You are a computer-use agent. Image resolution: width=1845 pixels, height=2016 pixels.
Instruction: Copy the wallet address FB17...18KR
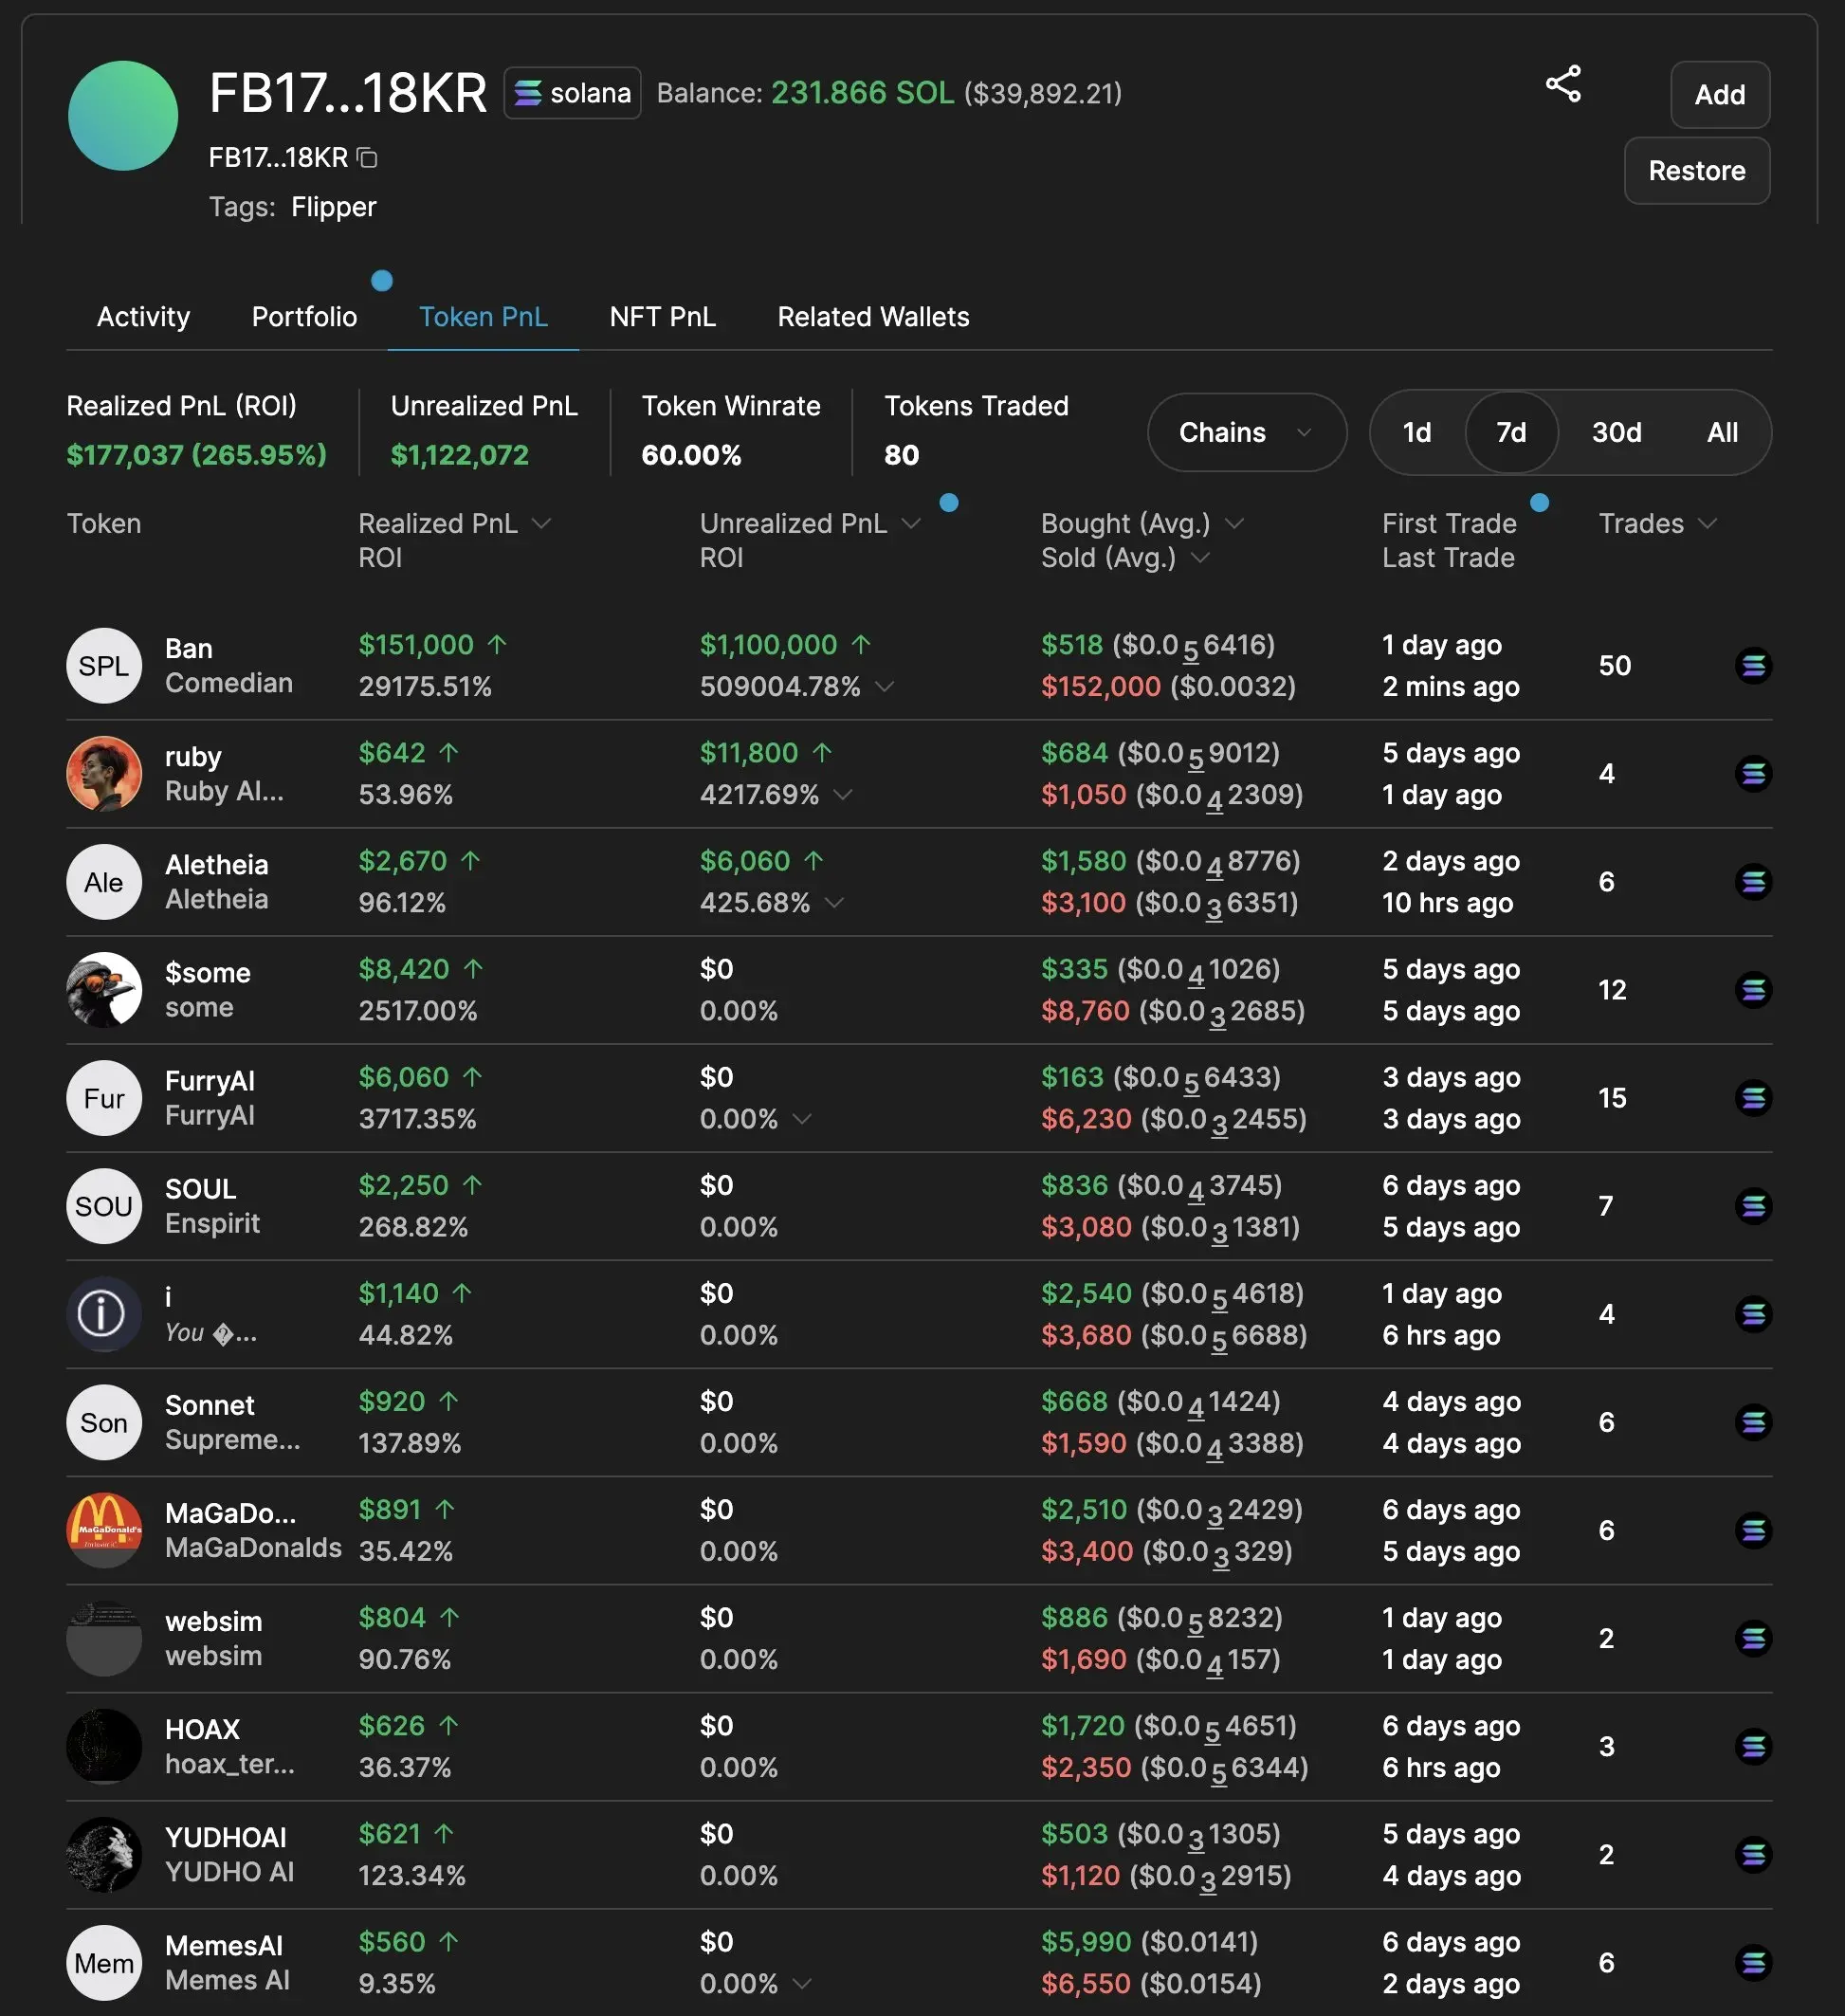367,158
